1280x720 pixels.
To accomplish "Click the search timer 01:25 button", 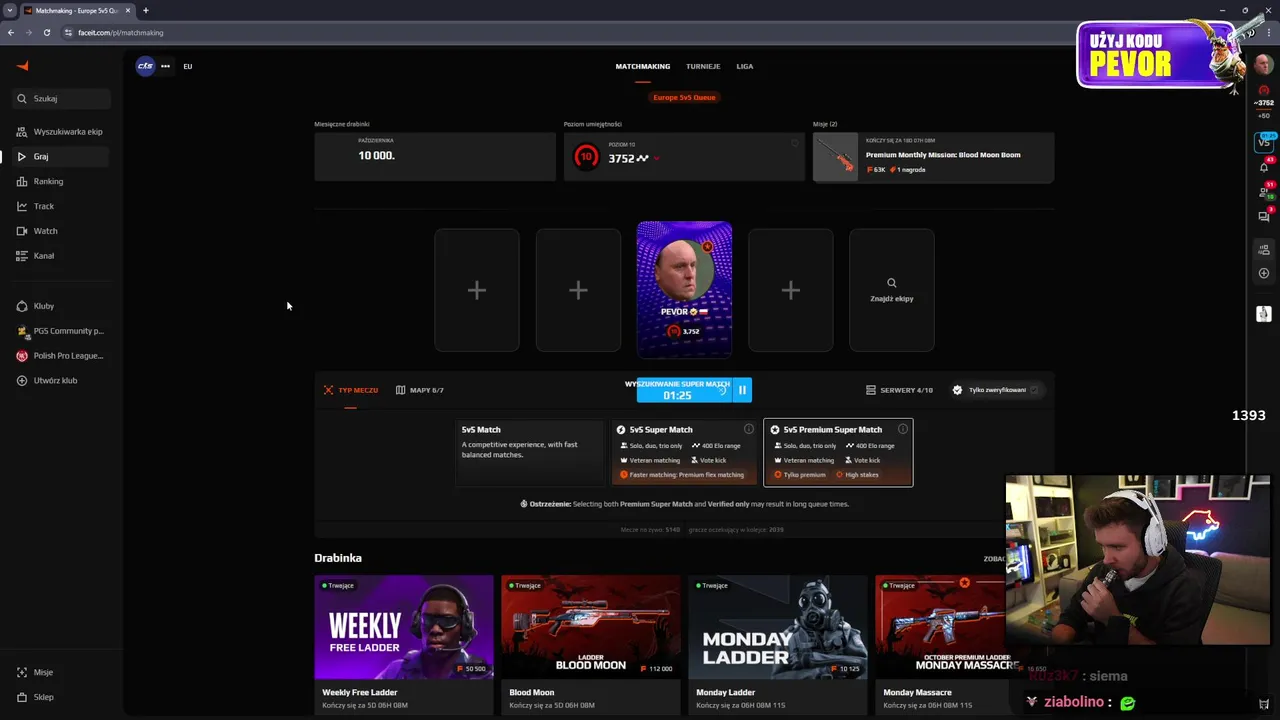I will pos(684,390).
